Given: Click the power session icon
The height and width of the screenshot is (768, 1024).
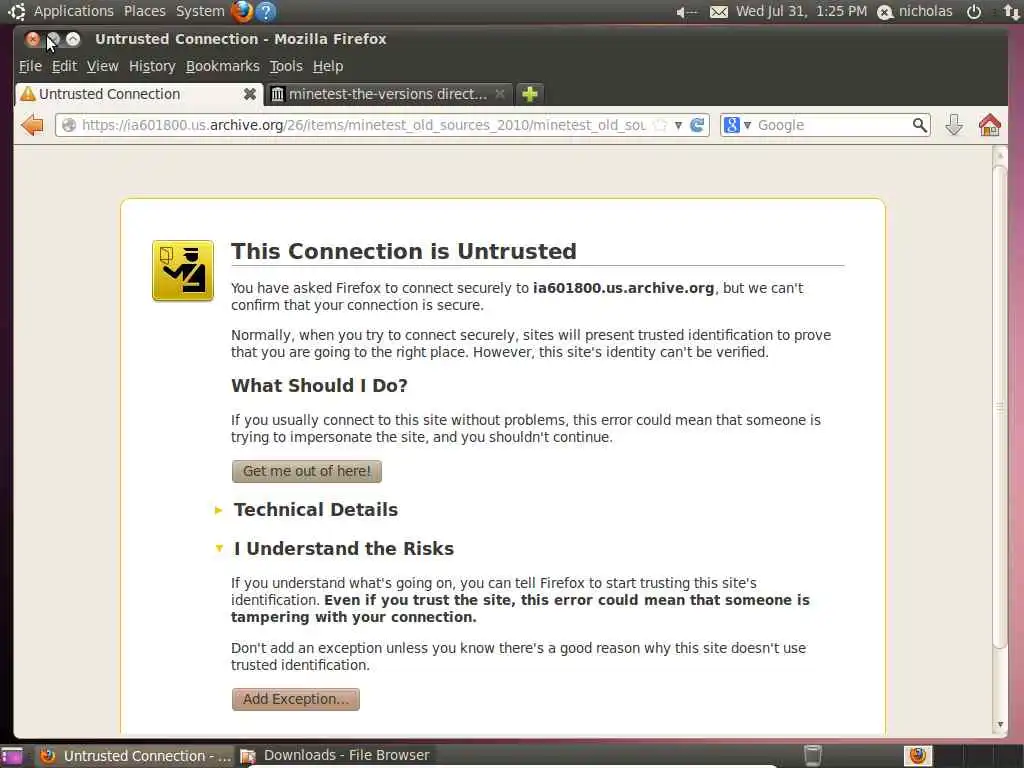Looking at the screenshot, I should [x=974, y=12].
